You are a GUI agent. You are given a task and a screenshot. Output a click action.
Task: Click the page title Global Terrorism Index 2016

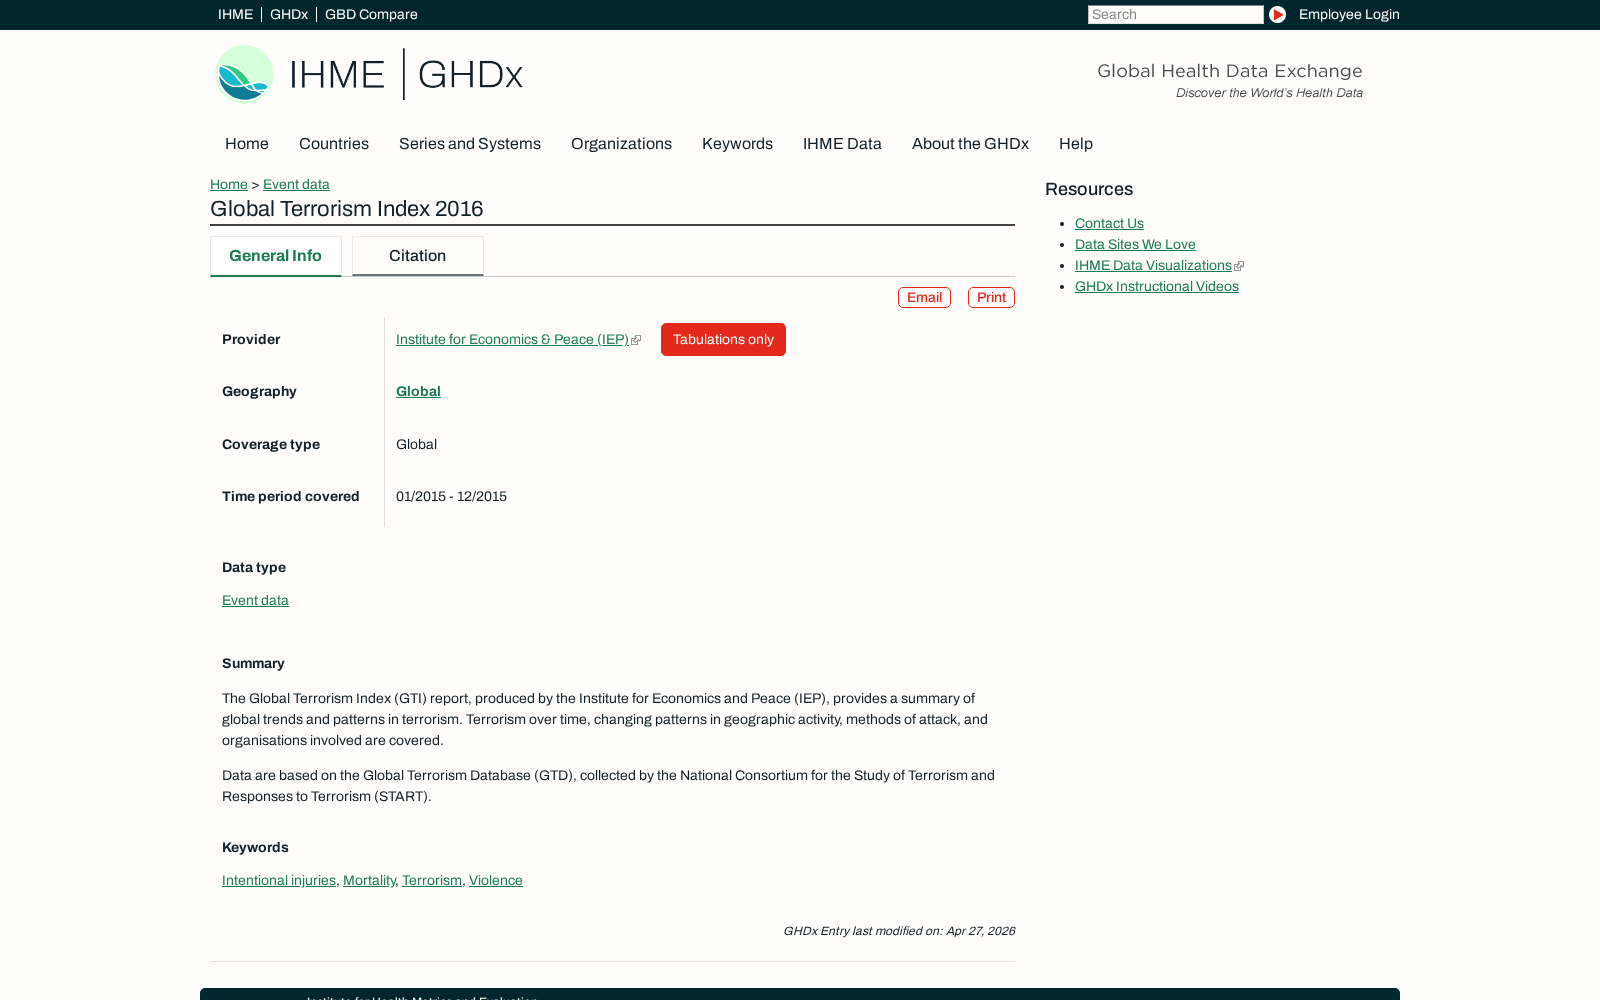coord(347,209)
